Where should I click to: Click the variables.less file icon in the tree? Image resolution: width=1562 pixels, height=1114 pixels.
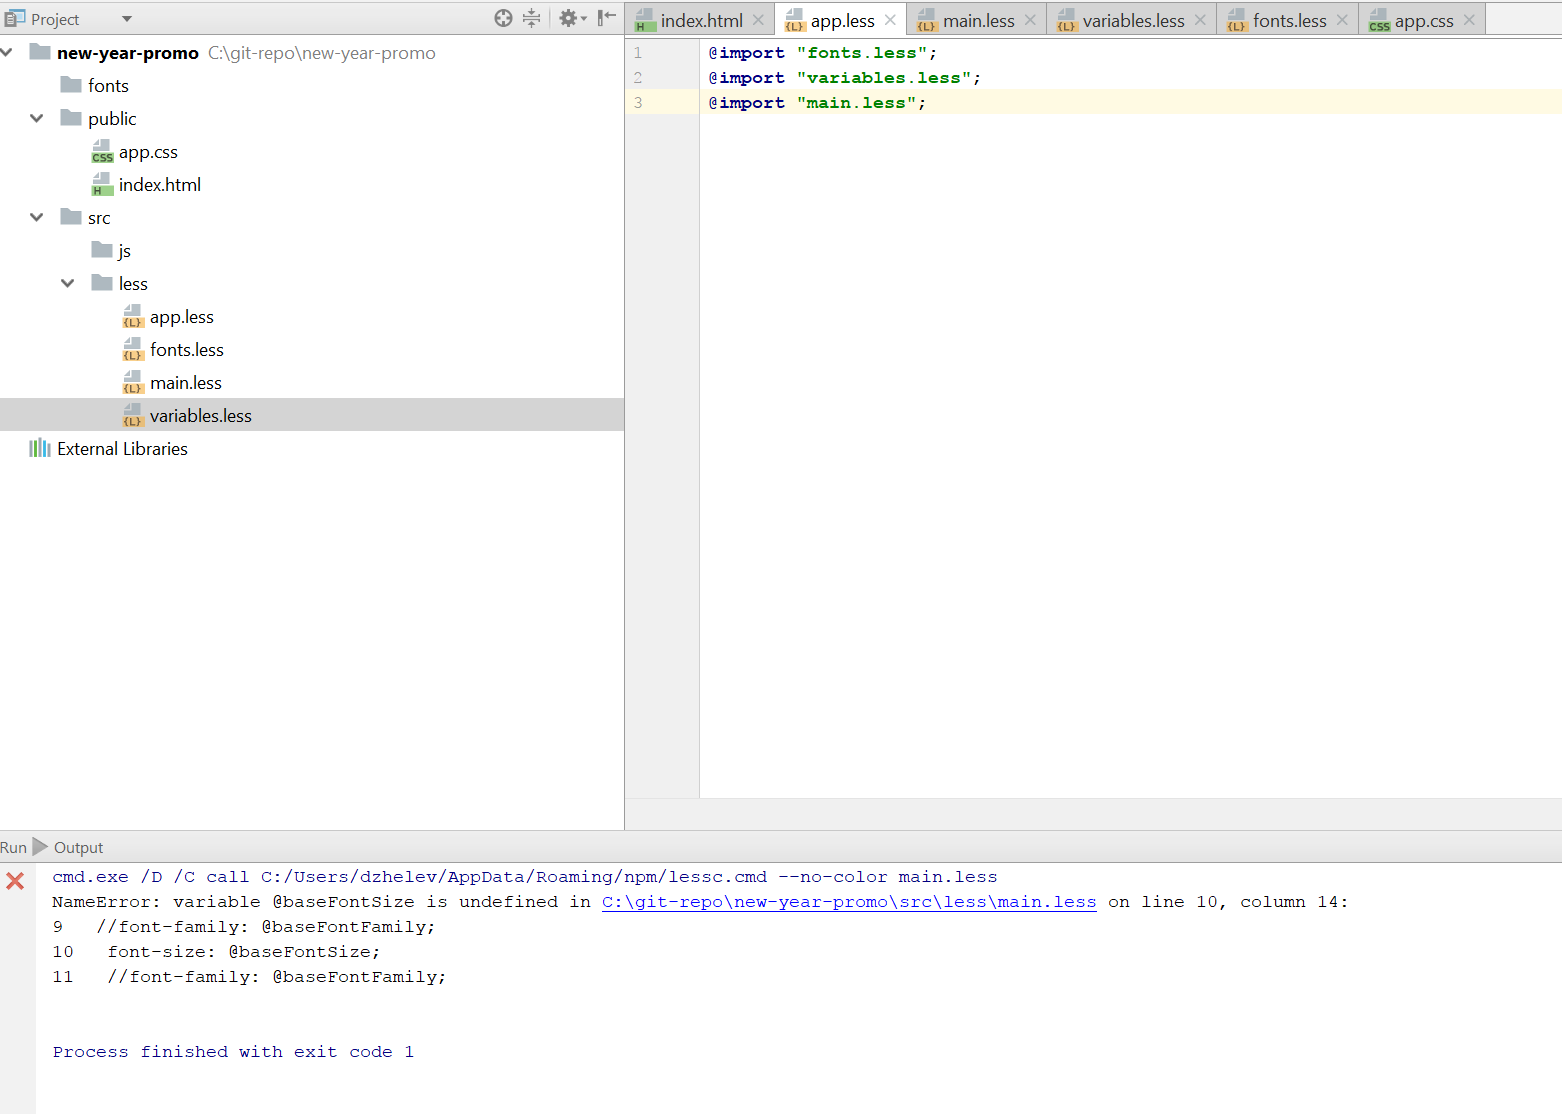coord(133,416)
